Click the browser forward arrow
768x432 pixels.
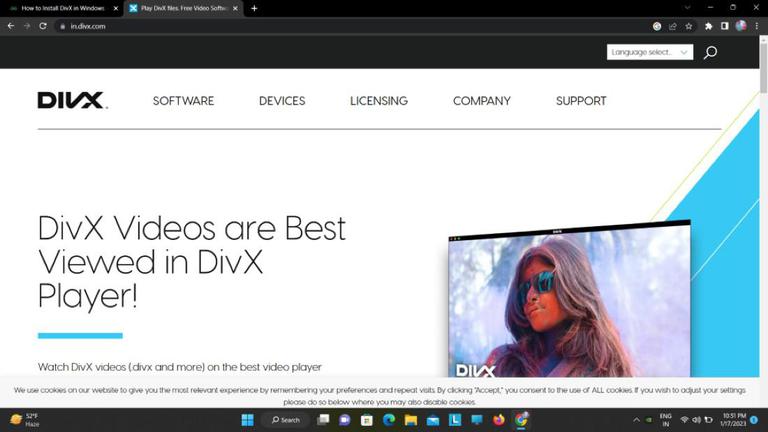coord(27,26)
